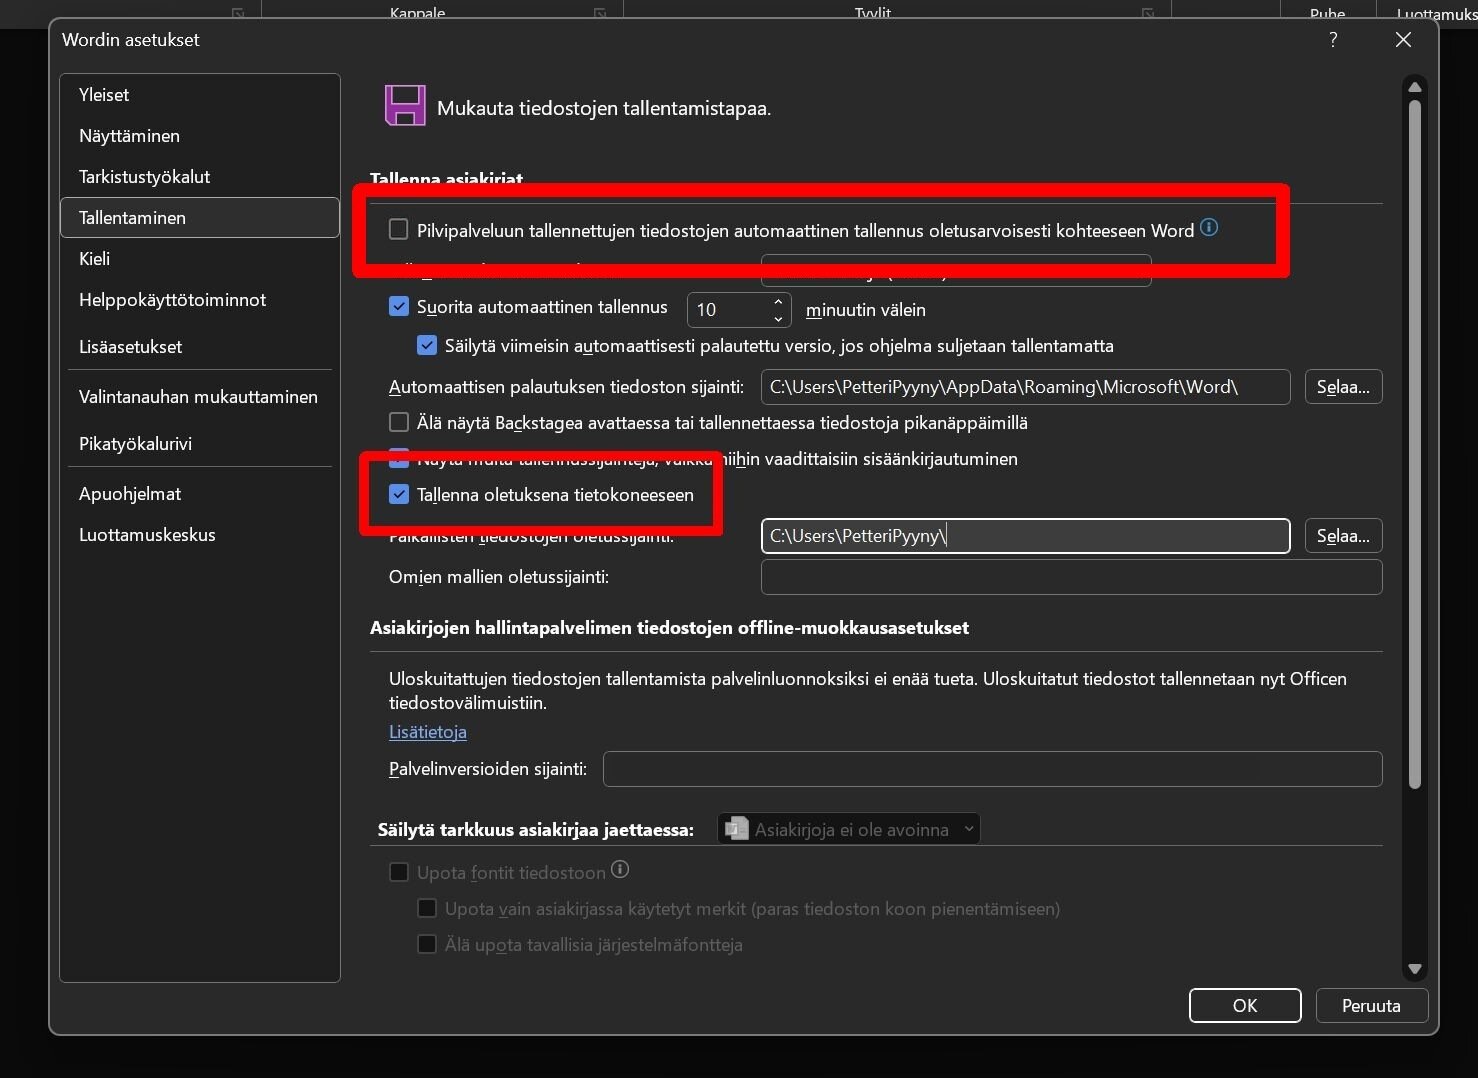Viewport: 1478px width, 1078px height.
Task: Open the Yleiset settings category
Action: coord(104,95)
